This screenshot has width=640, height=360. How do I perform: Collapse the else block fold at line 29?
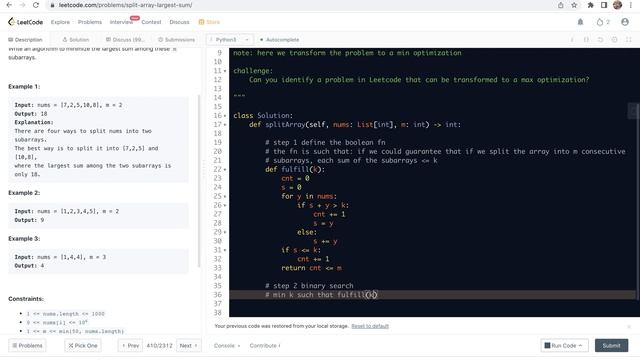pyautogui.click(x=225, y=232)
